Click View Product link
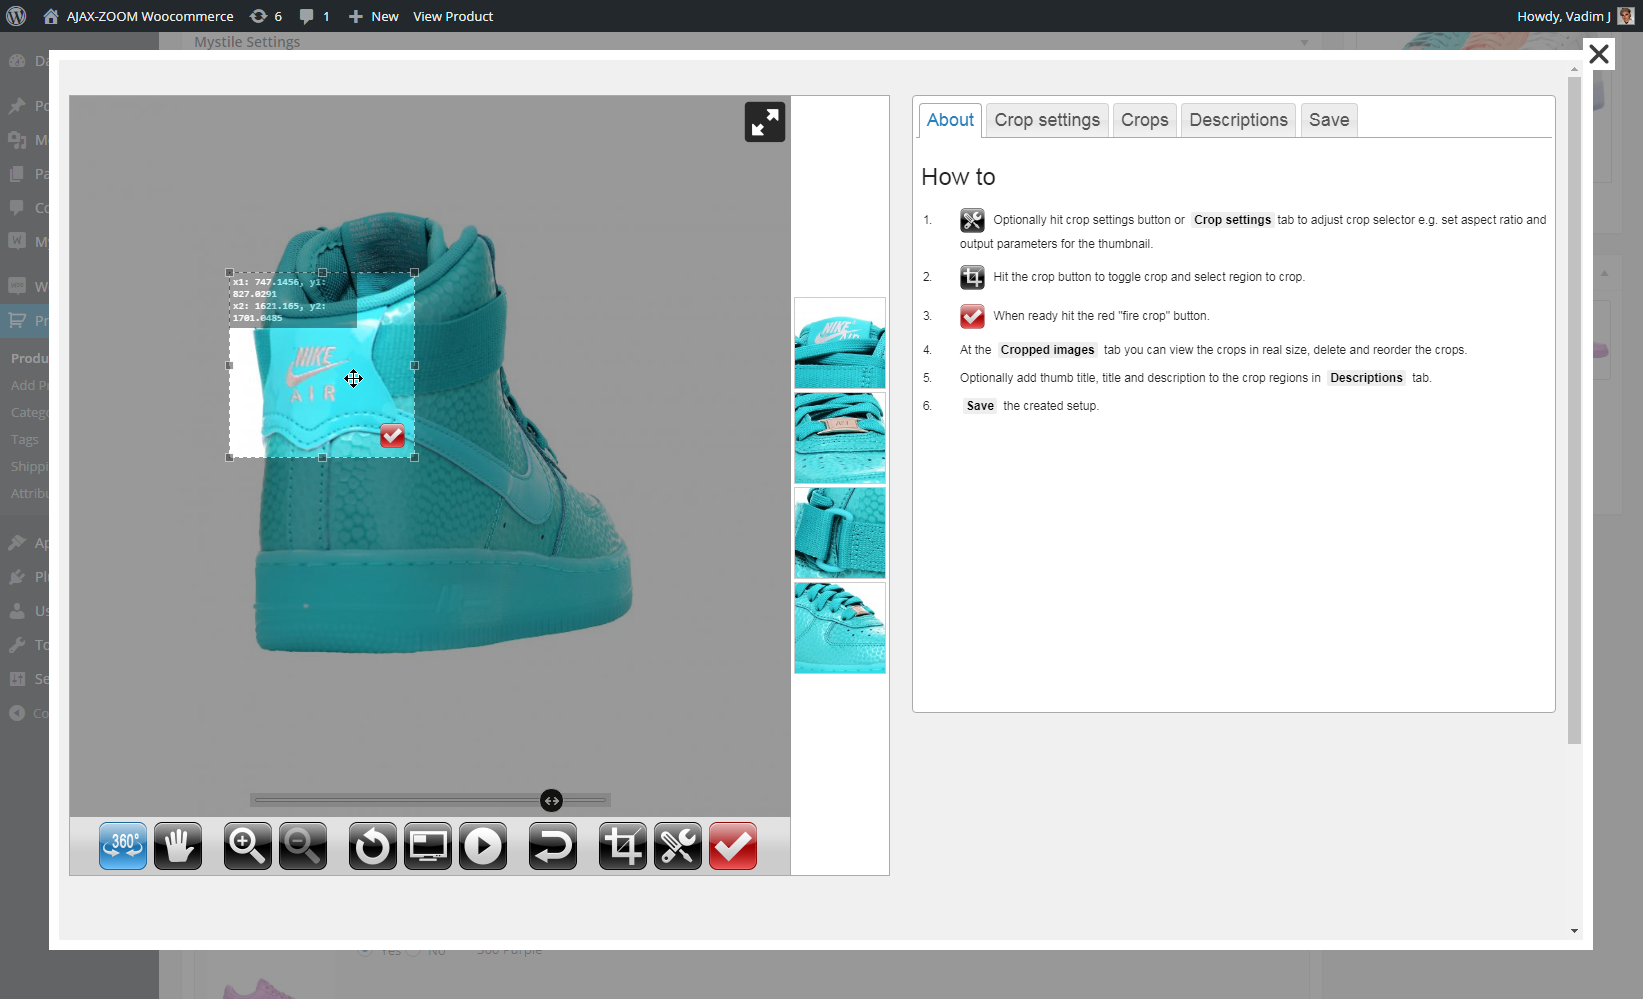The height and width of the screenshot is (999, 1643). 453,16
